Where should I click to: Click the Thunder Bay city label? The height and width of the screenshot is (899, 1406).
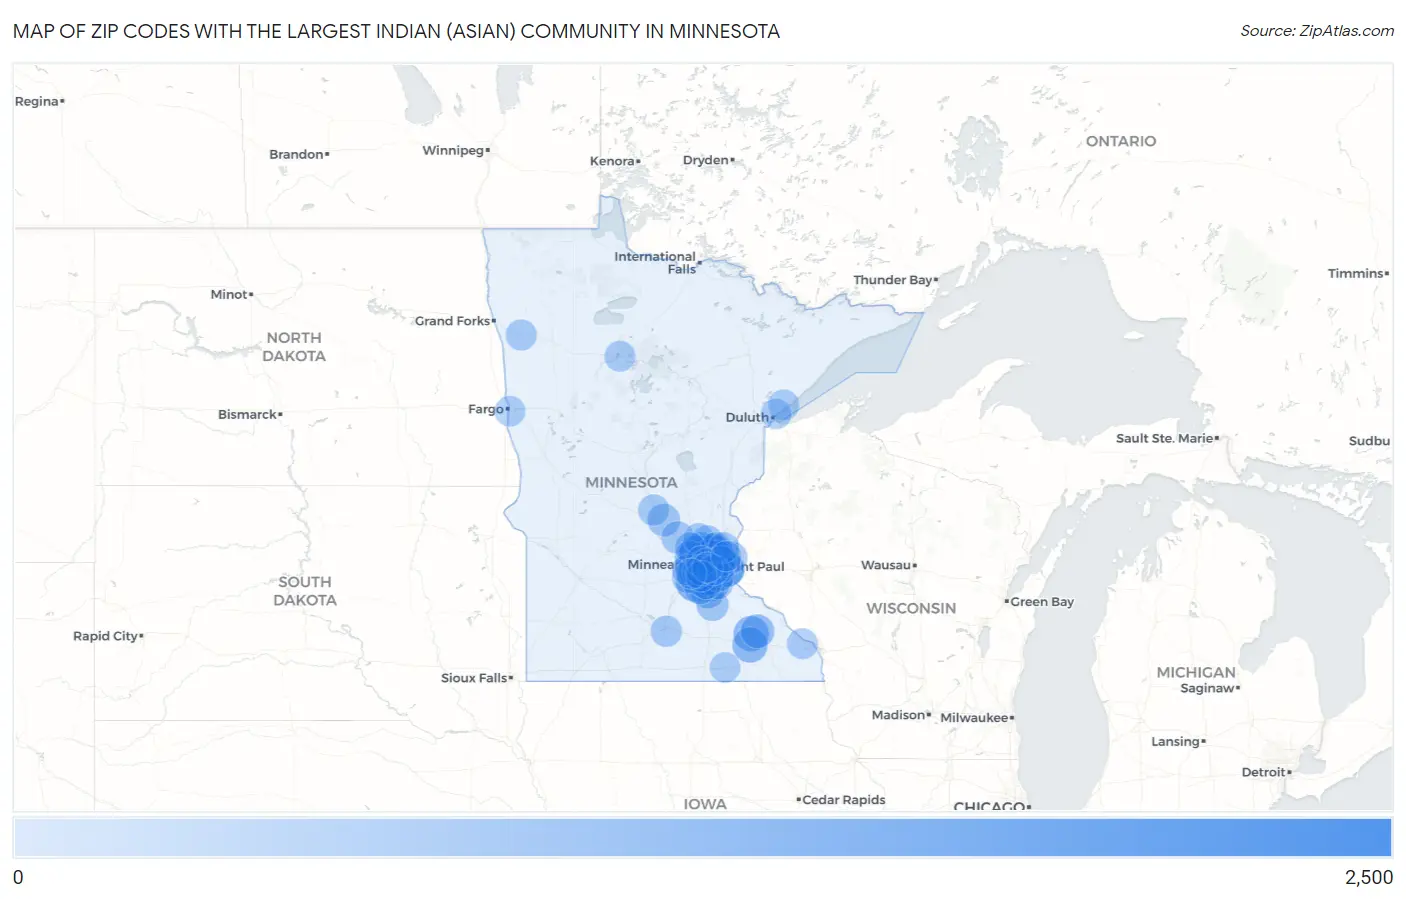click(893, 280)
